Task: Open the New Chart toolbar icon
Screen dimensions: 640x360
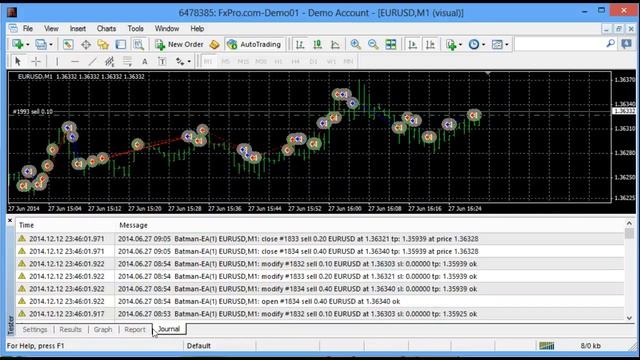Action: pos(18,44)
